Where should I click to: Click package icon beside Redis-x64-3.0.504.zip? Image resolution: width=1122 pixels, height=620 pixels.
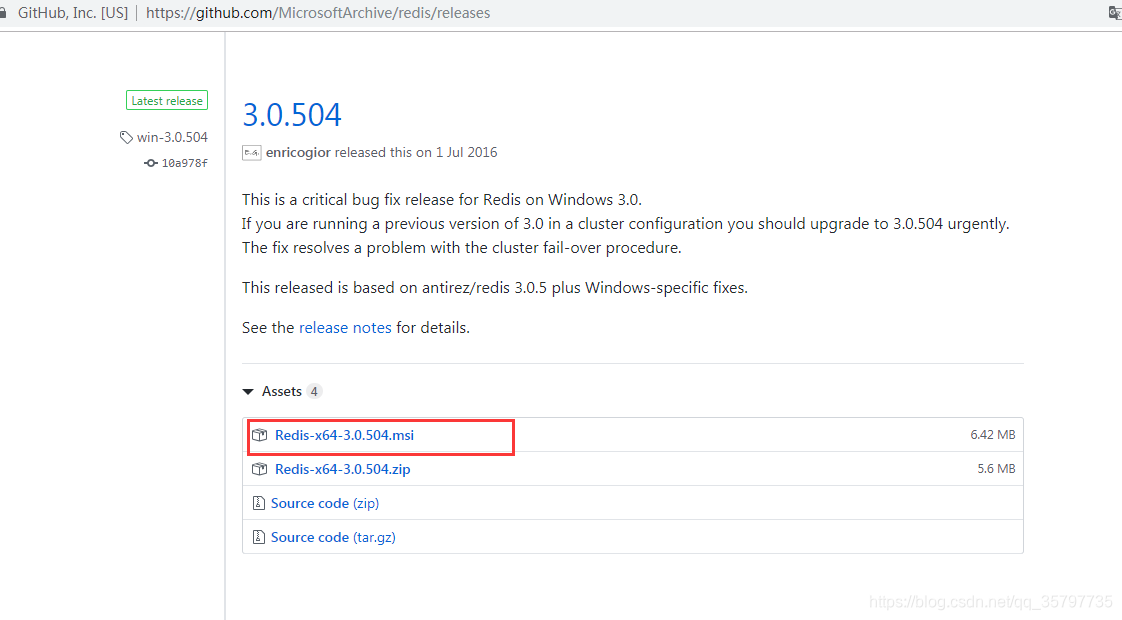point(260,470)
